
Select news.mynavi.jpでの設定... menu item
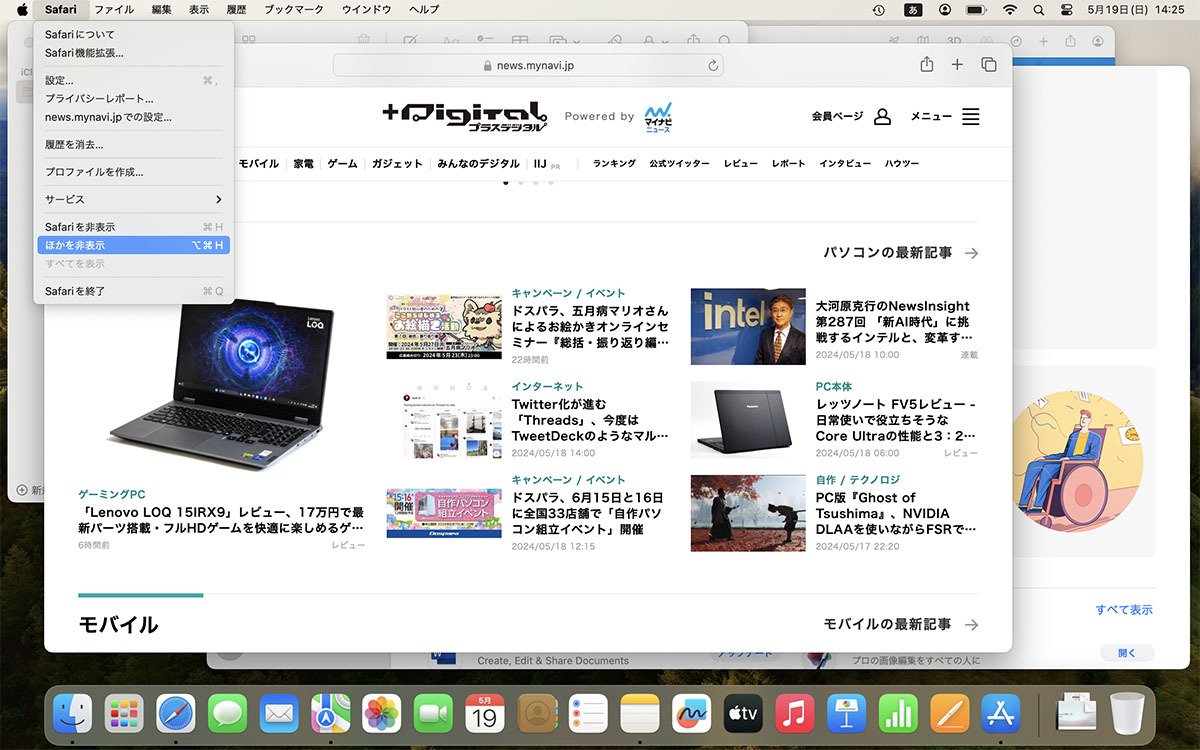[x=133, y=117]
